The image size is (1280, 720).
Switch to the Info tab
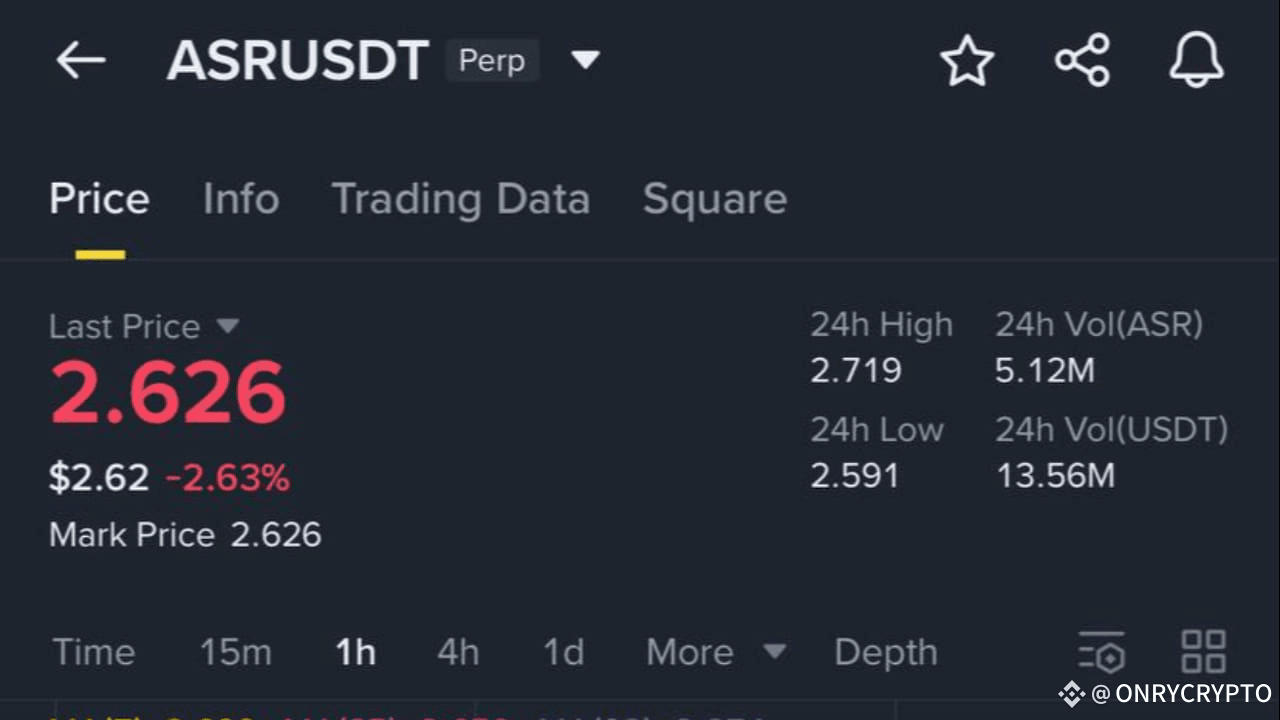(240, 199)
